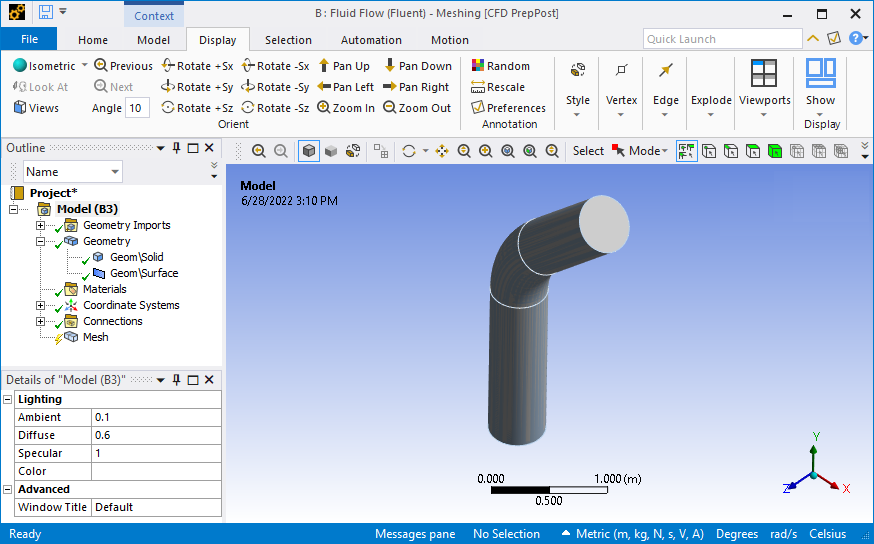Click Zoom In in the Orient group
The image size is (874, 544).
(x=346, y=108)
